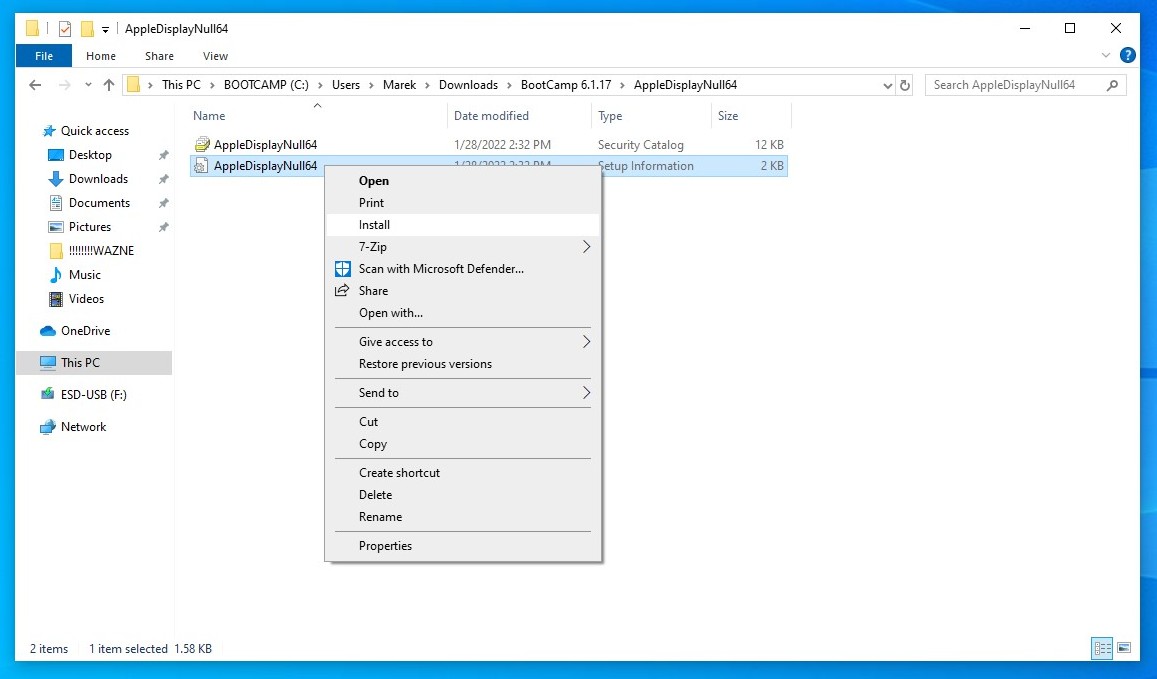Switch to Details view layout icon

click(x=1102, y=649)
